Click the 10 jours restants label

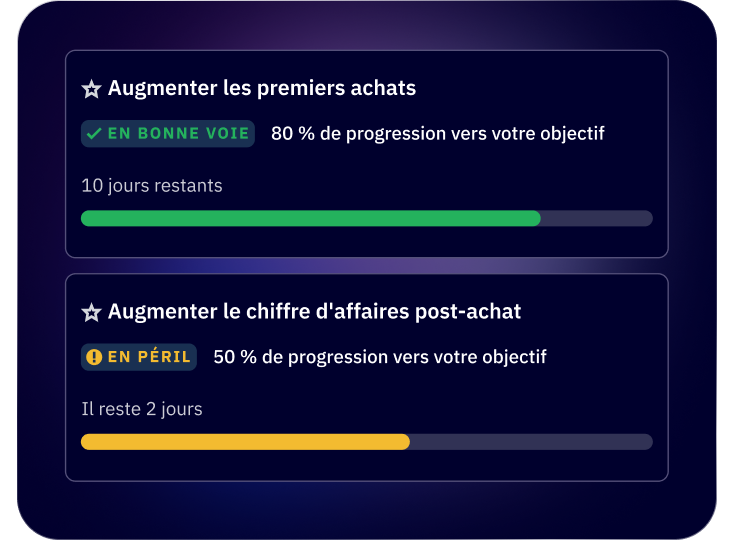[152, 186]
